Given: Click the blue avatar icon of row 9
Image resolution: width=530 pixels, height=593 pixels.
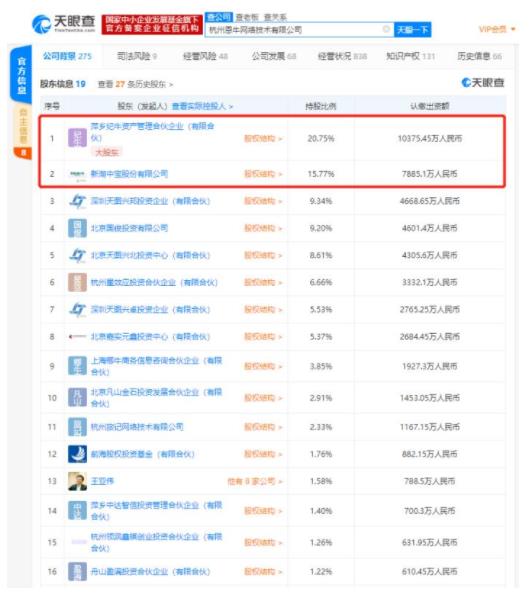Looking at the screenshot, I should coord(77,366).
